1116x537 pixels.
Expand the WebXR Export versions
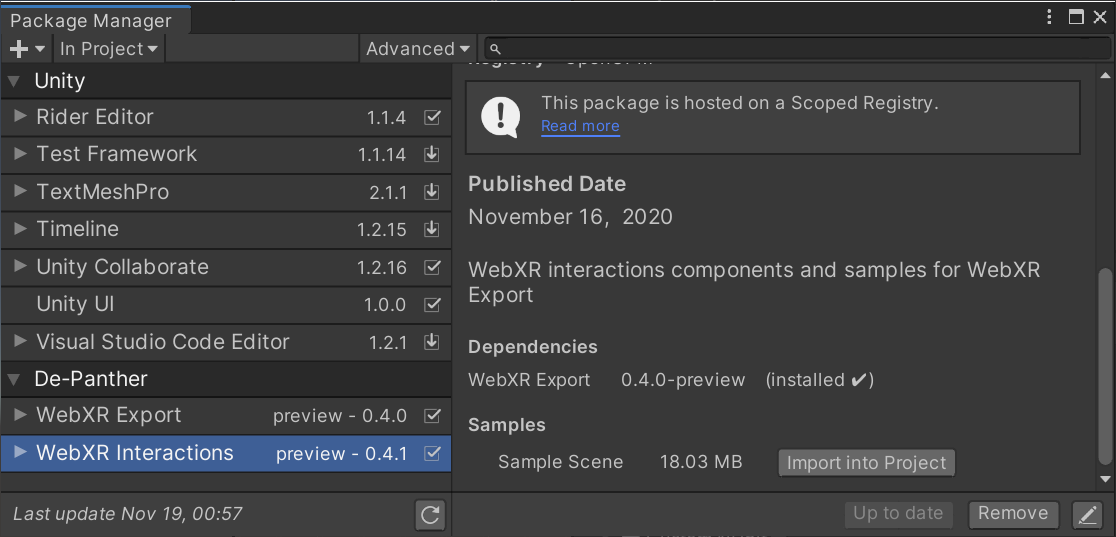(21, 415)
